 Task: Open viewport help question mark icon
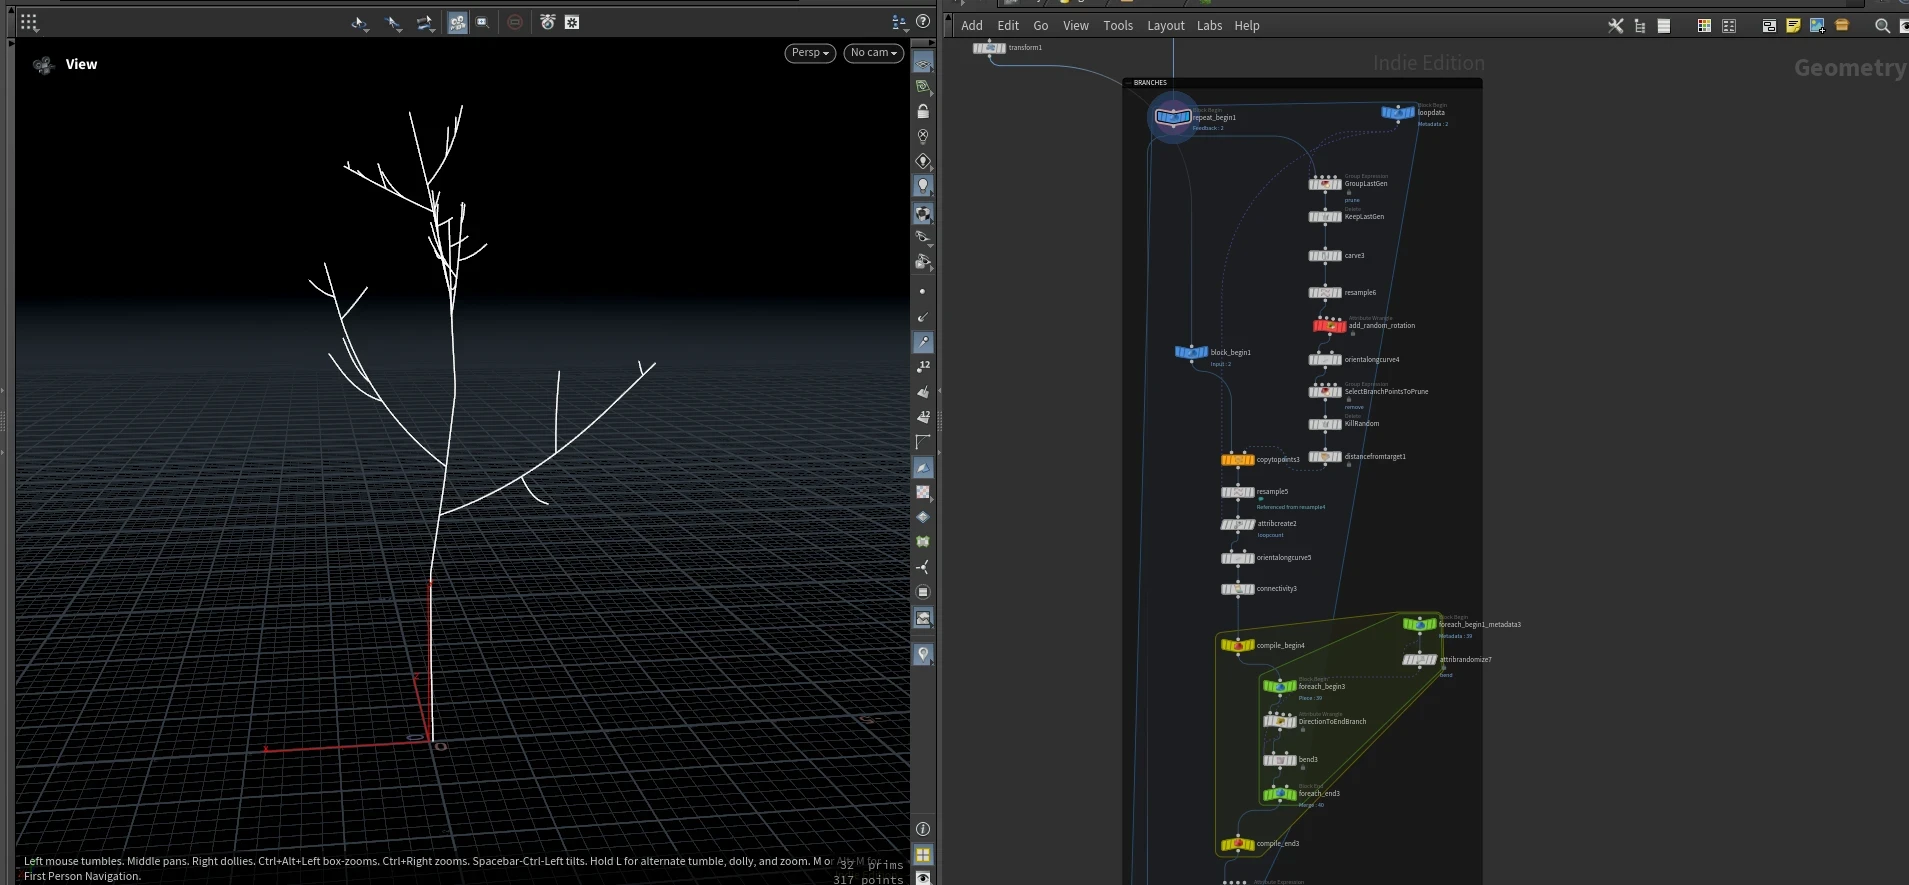click(922, 21)
